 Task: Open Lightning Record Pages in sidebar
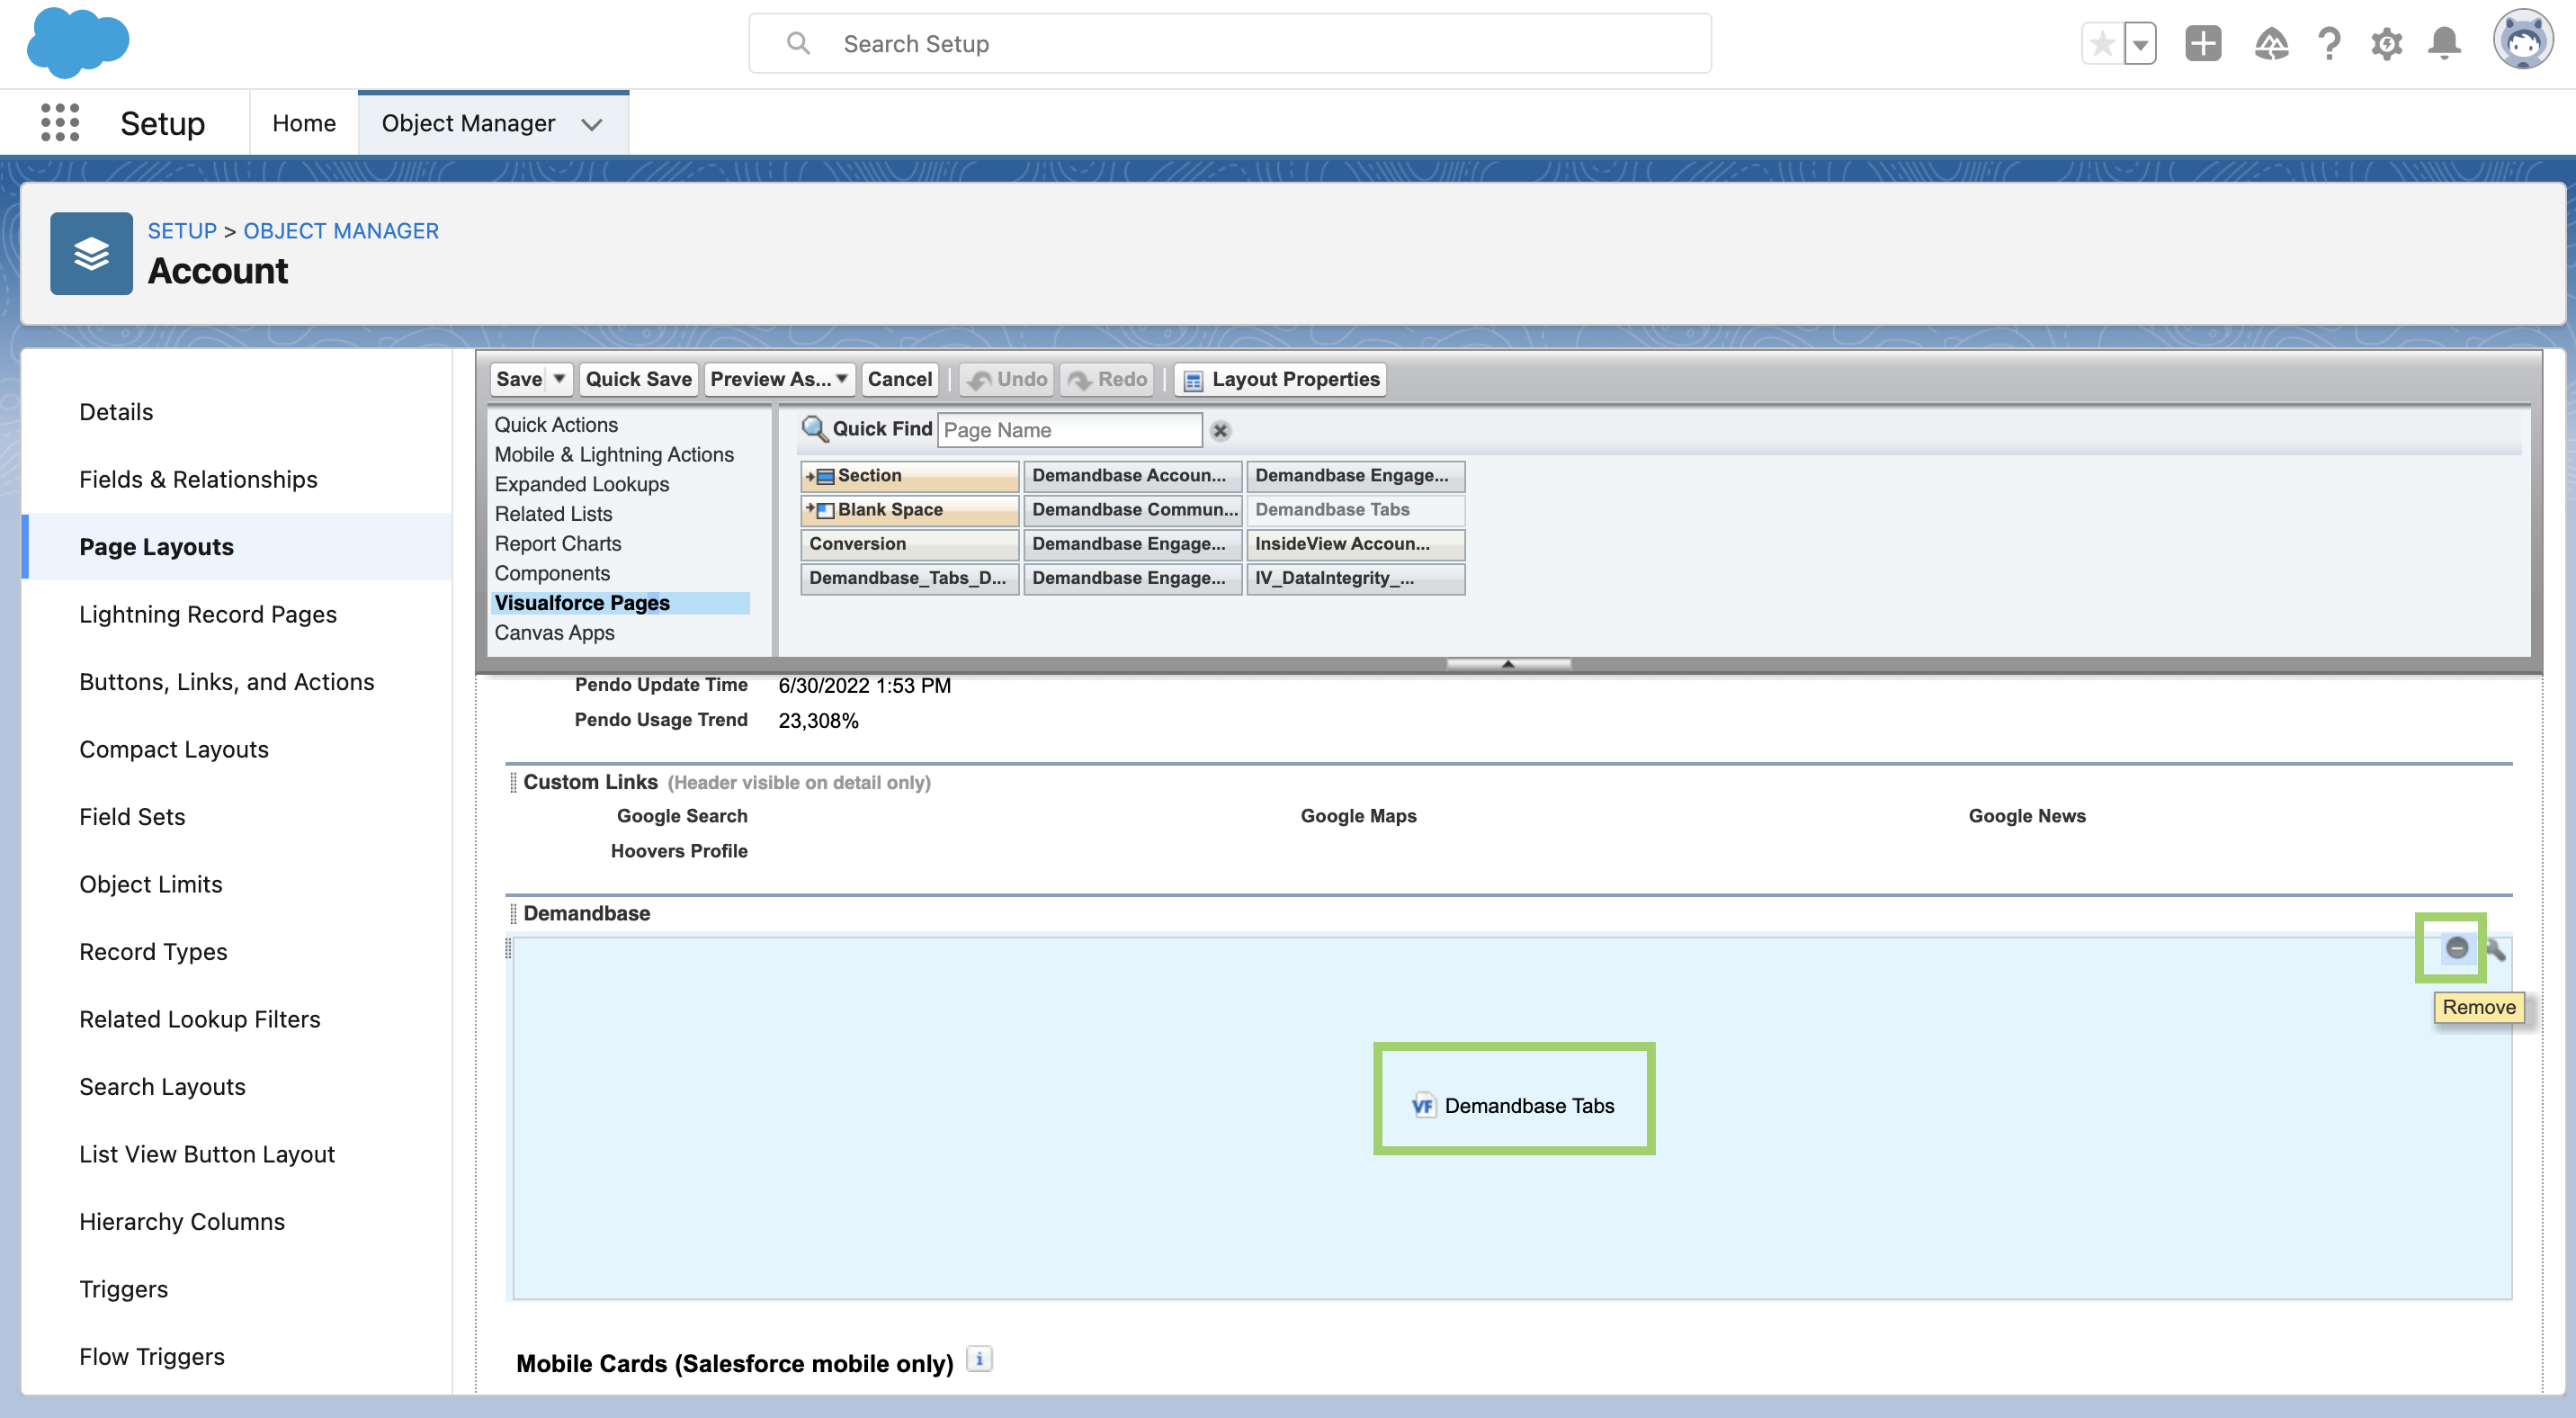208,615
